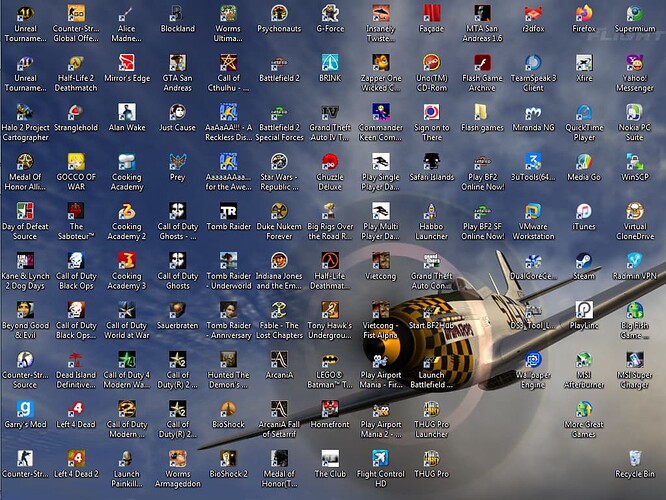Select the More Great Games icon
Viewport: 666px width, 500px height.
tap(584, 421)
